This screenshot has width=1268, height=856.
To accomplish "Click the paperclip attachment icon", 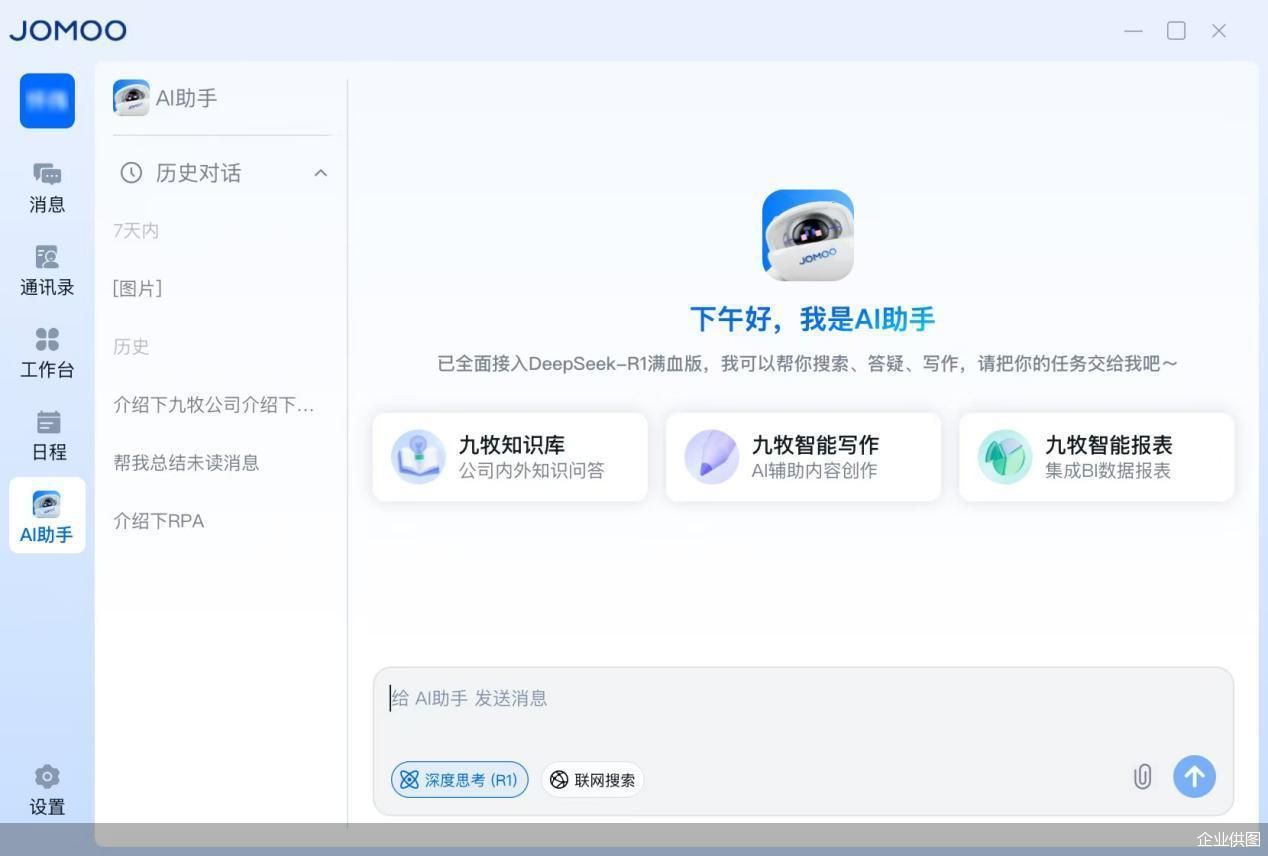I will coord(1142,777).
